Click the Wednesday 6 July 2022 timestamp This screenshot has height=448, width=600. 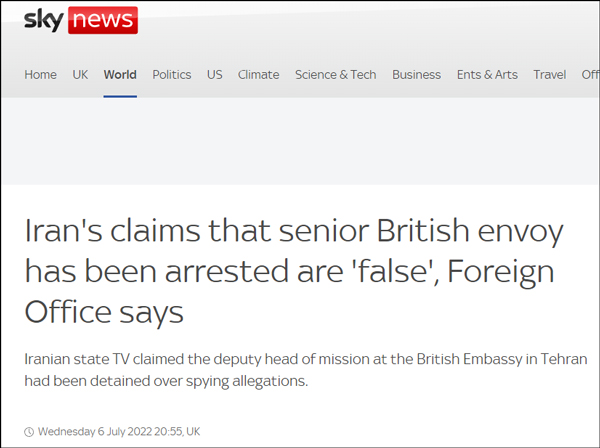point(119,431)
